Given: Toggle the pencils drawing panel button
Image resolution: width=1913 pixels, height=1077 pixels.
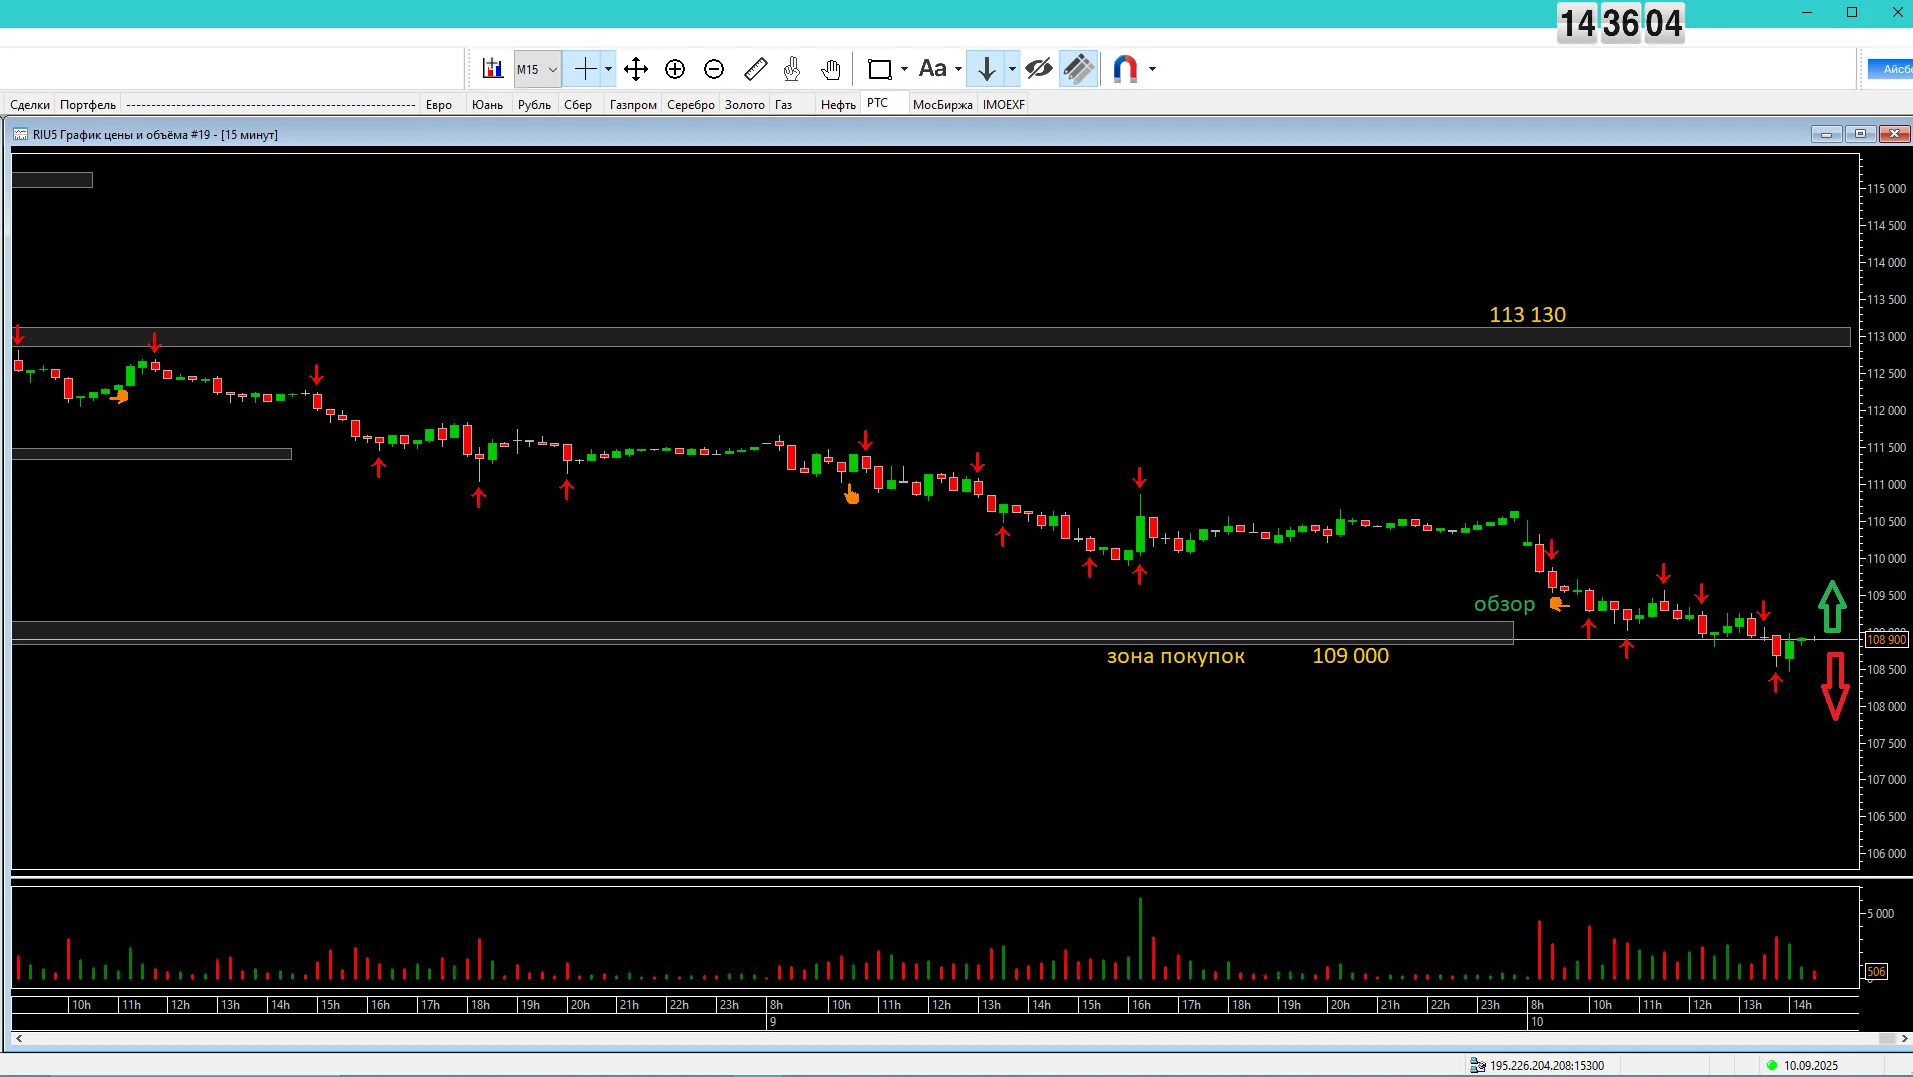Looking at the screenshot, I should [x=1079, y=69].
